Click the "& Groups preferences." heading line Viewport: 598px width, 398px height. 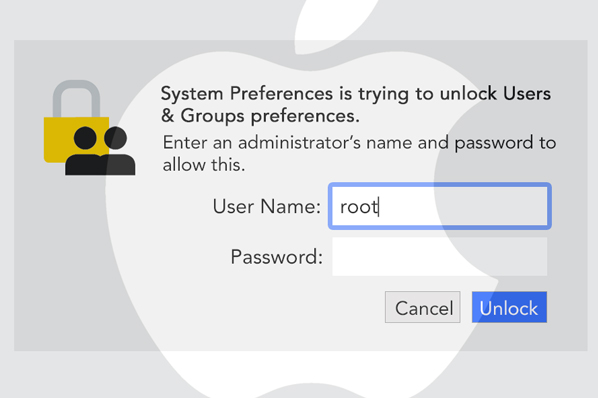pos(260,116)
